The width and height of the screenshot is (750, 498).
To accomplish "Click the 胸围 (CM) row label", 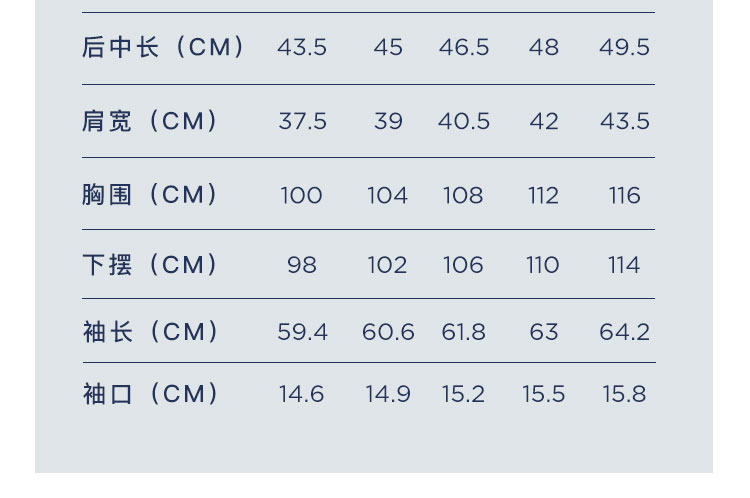I will click(x=150, y=194).
